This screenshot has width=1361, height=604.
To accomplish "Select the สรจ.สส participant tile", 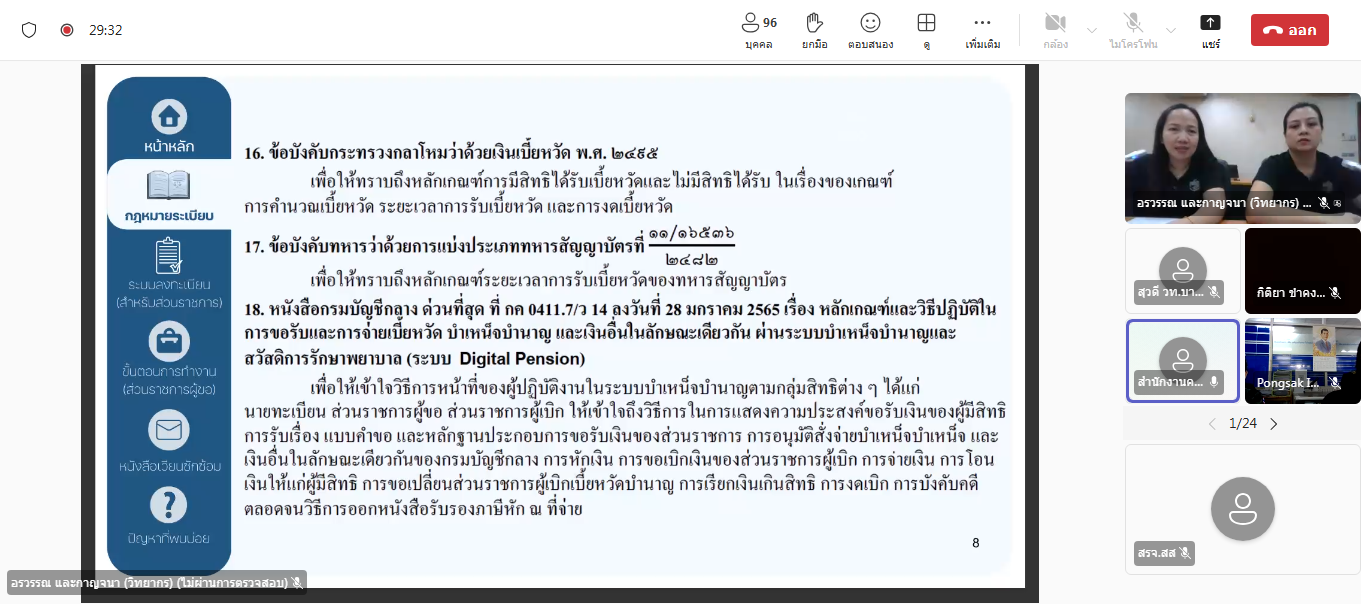I will click(x=1242, y=508).
